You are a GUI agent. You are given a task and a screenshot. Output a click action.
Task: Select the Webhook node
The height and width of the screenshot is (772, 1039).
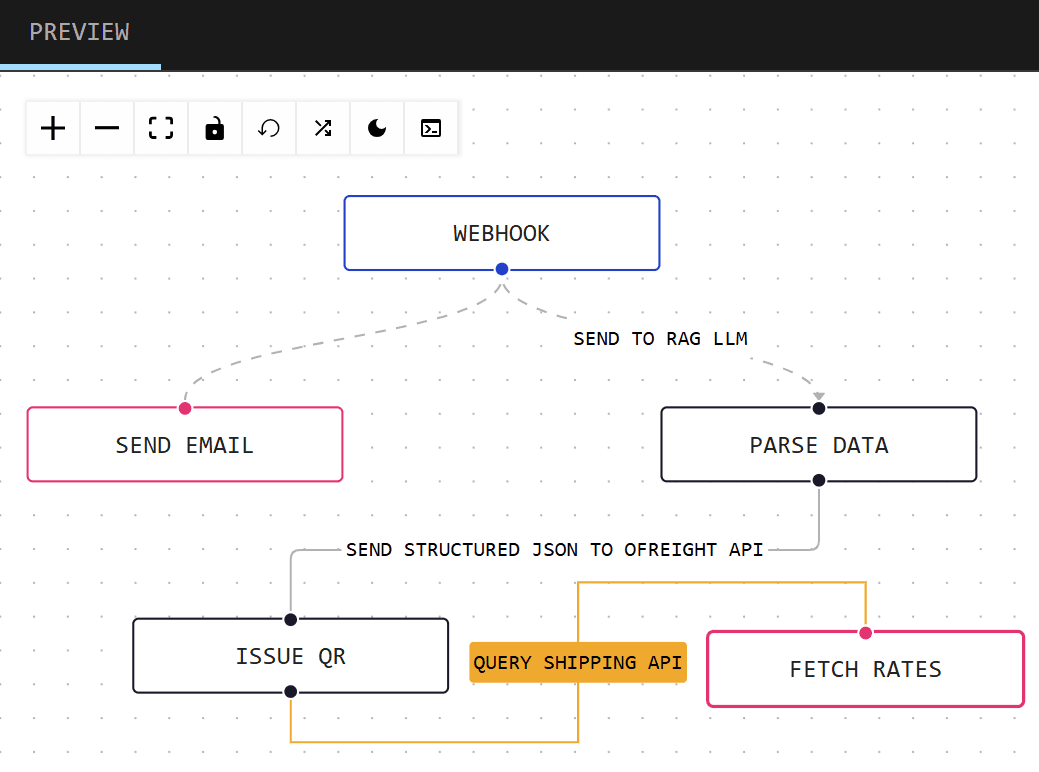click(x=501, y=233)
